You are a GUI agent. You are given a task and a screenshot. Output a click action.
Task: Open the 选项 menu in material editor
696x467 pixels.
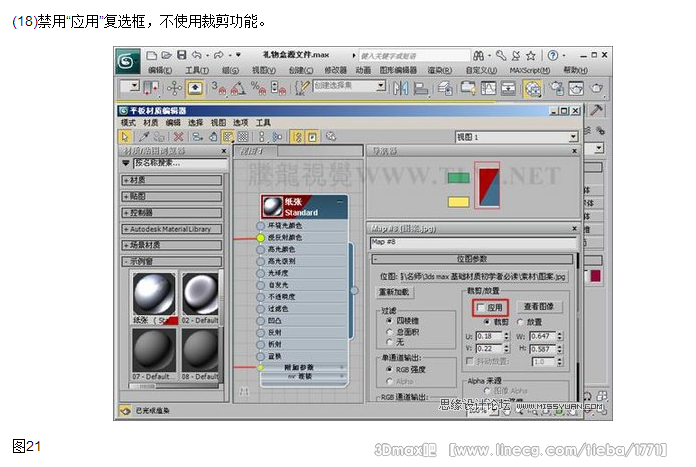coord(241,123)
